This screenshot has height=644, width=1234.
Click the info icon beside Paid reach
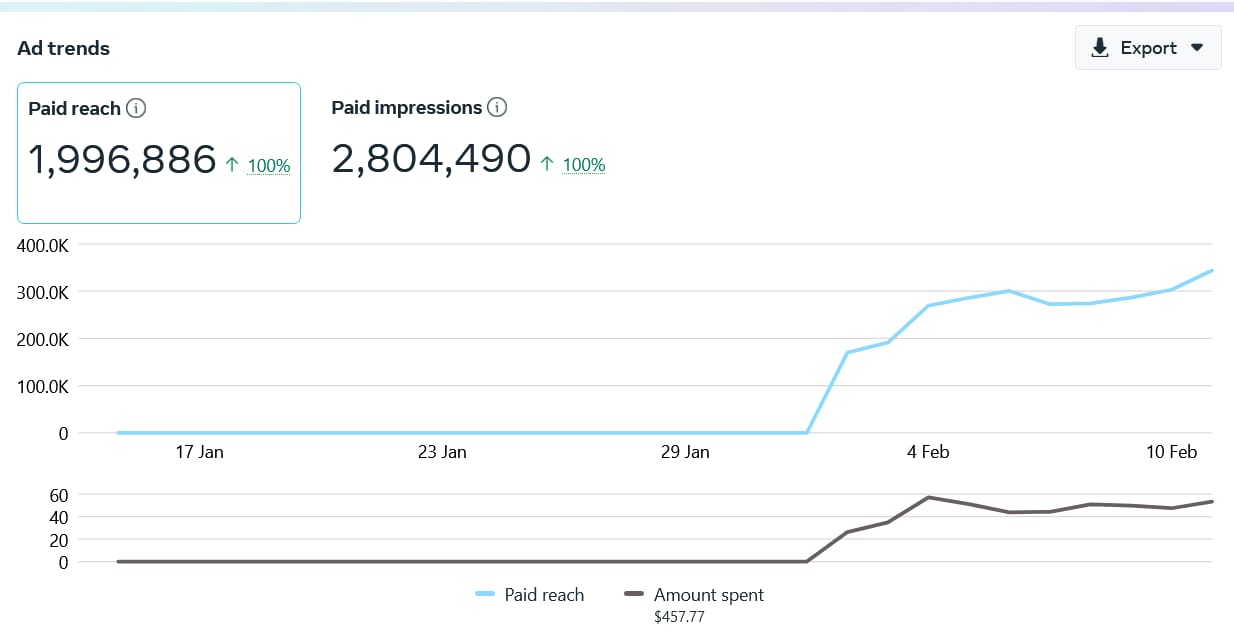(x=137, y=108)
